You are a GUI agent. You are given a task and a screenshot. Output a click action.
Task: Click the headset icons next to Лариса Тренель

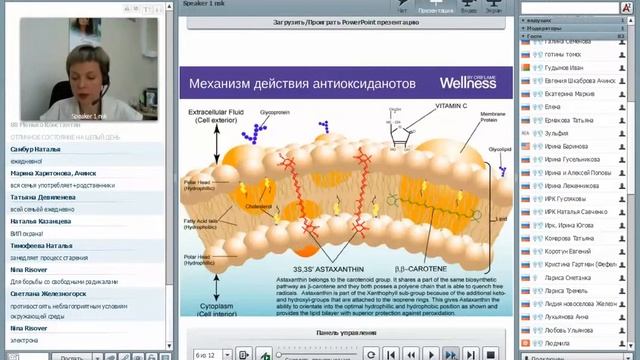(538, 291)
